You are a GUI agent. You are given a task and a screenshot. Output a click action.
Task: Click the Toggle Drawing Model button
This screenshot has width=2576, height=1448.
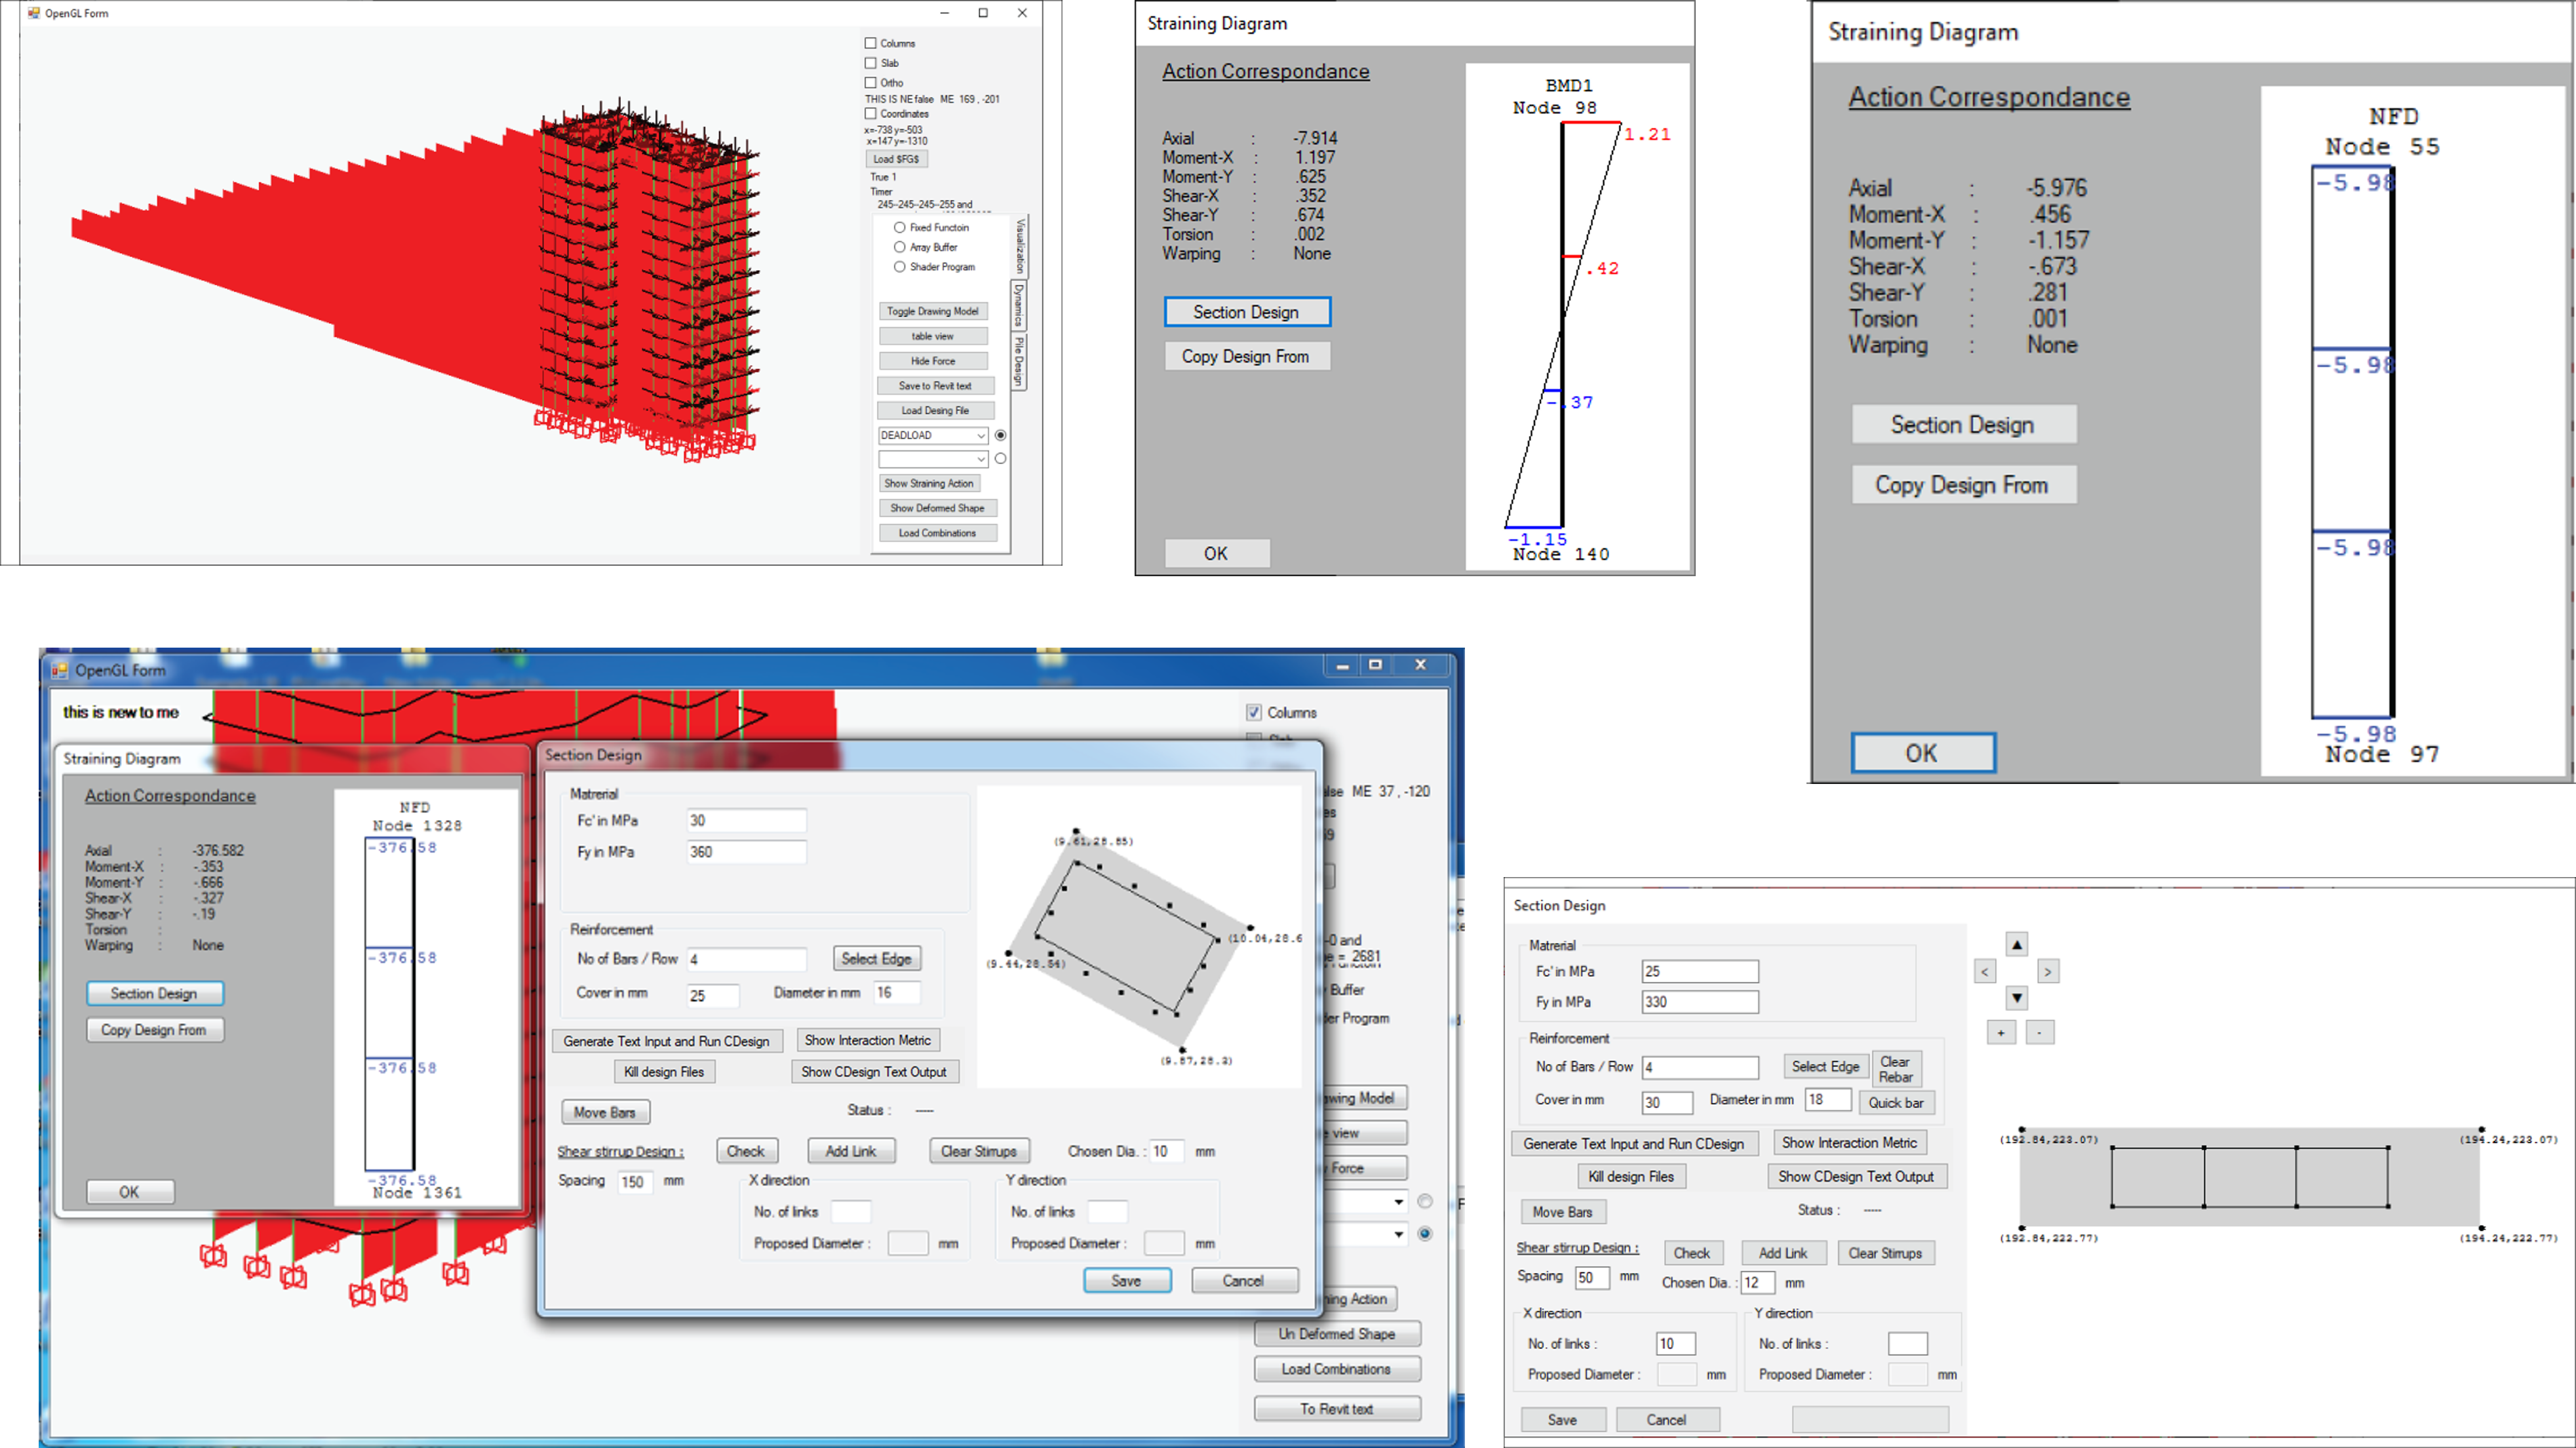tap(933, 312)
